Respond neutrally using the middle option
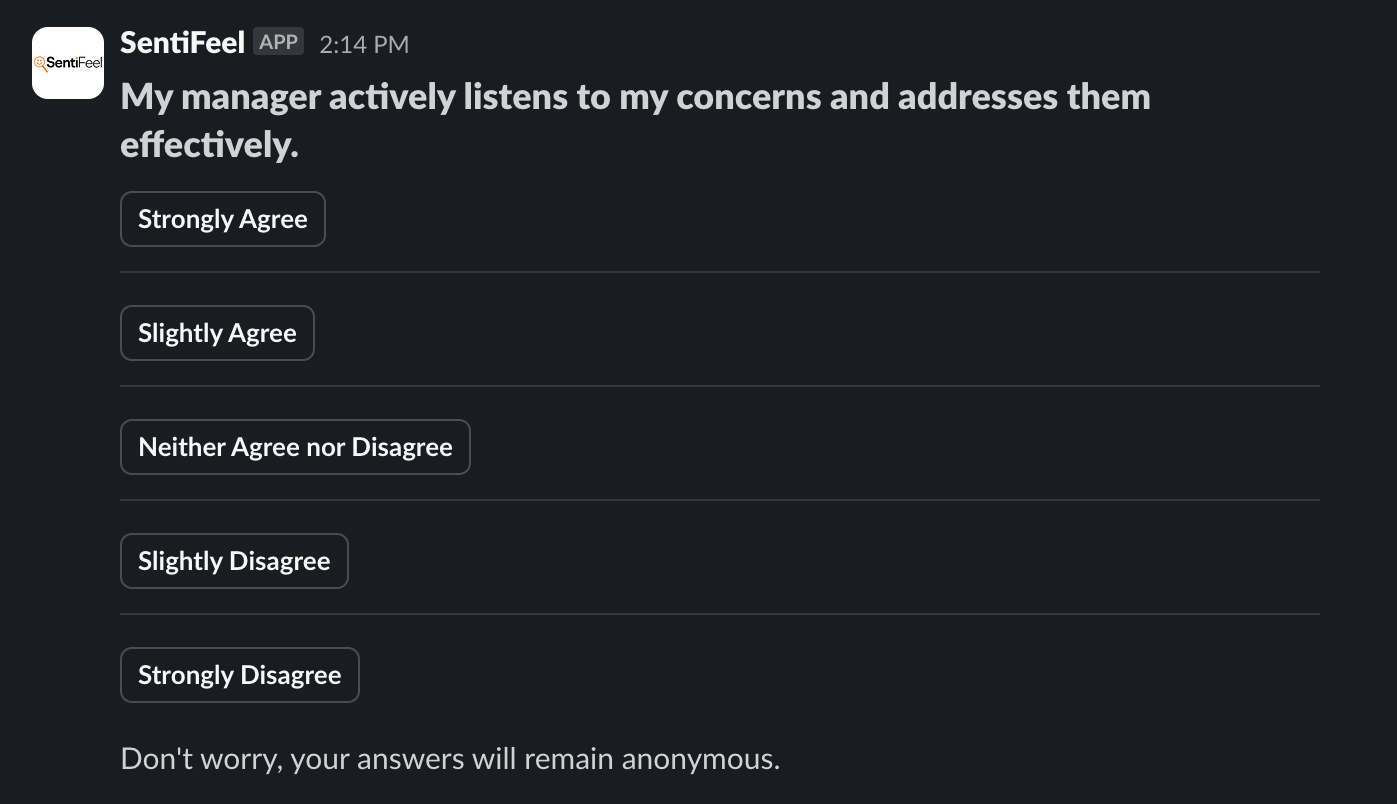The image size is (1397, 804). (295, 446)
